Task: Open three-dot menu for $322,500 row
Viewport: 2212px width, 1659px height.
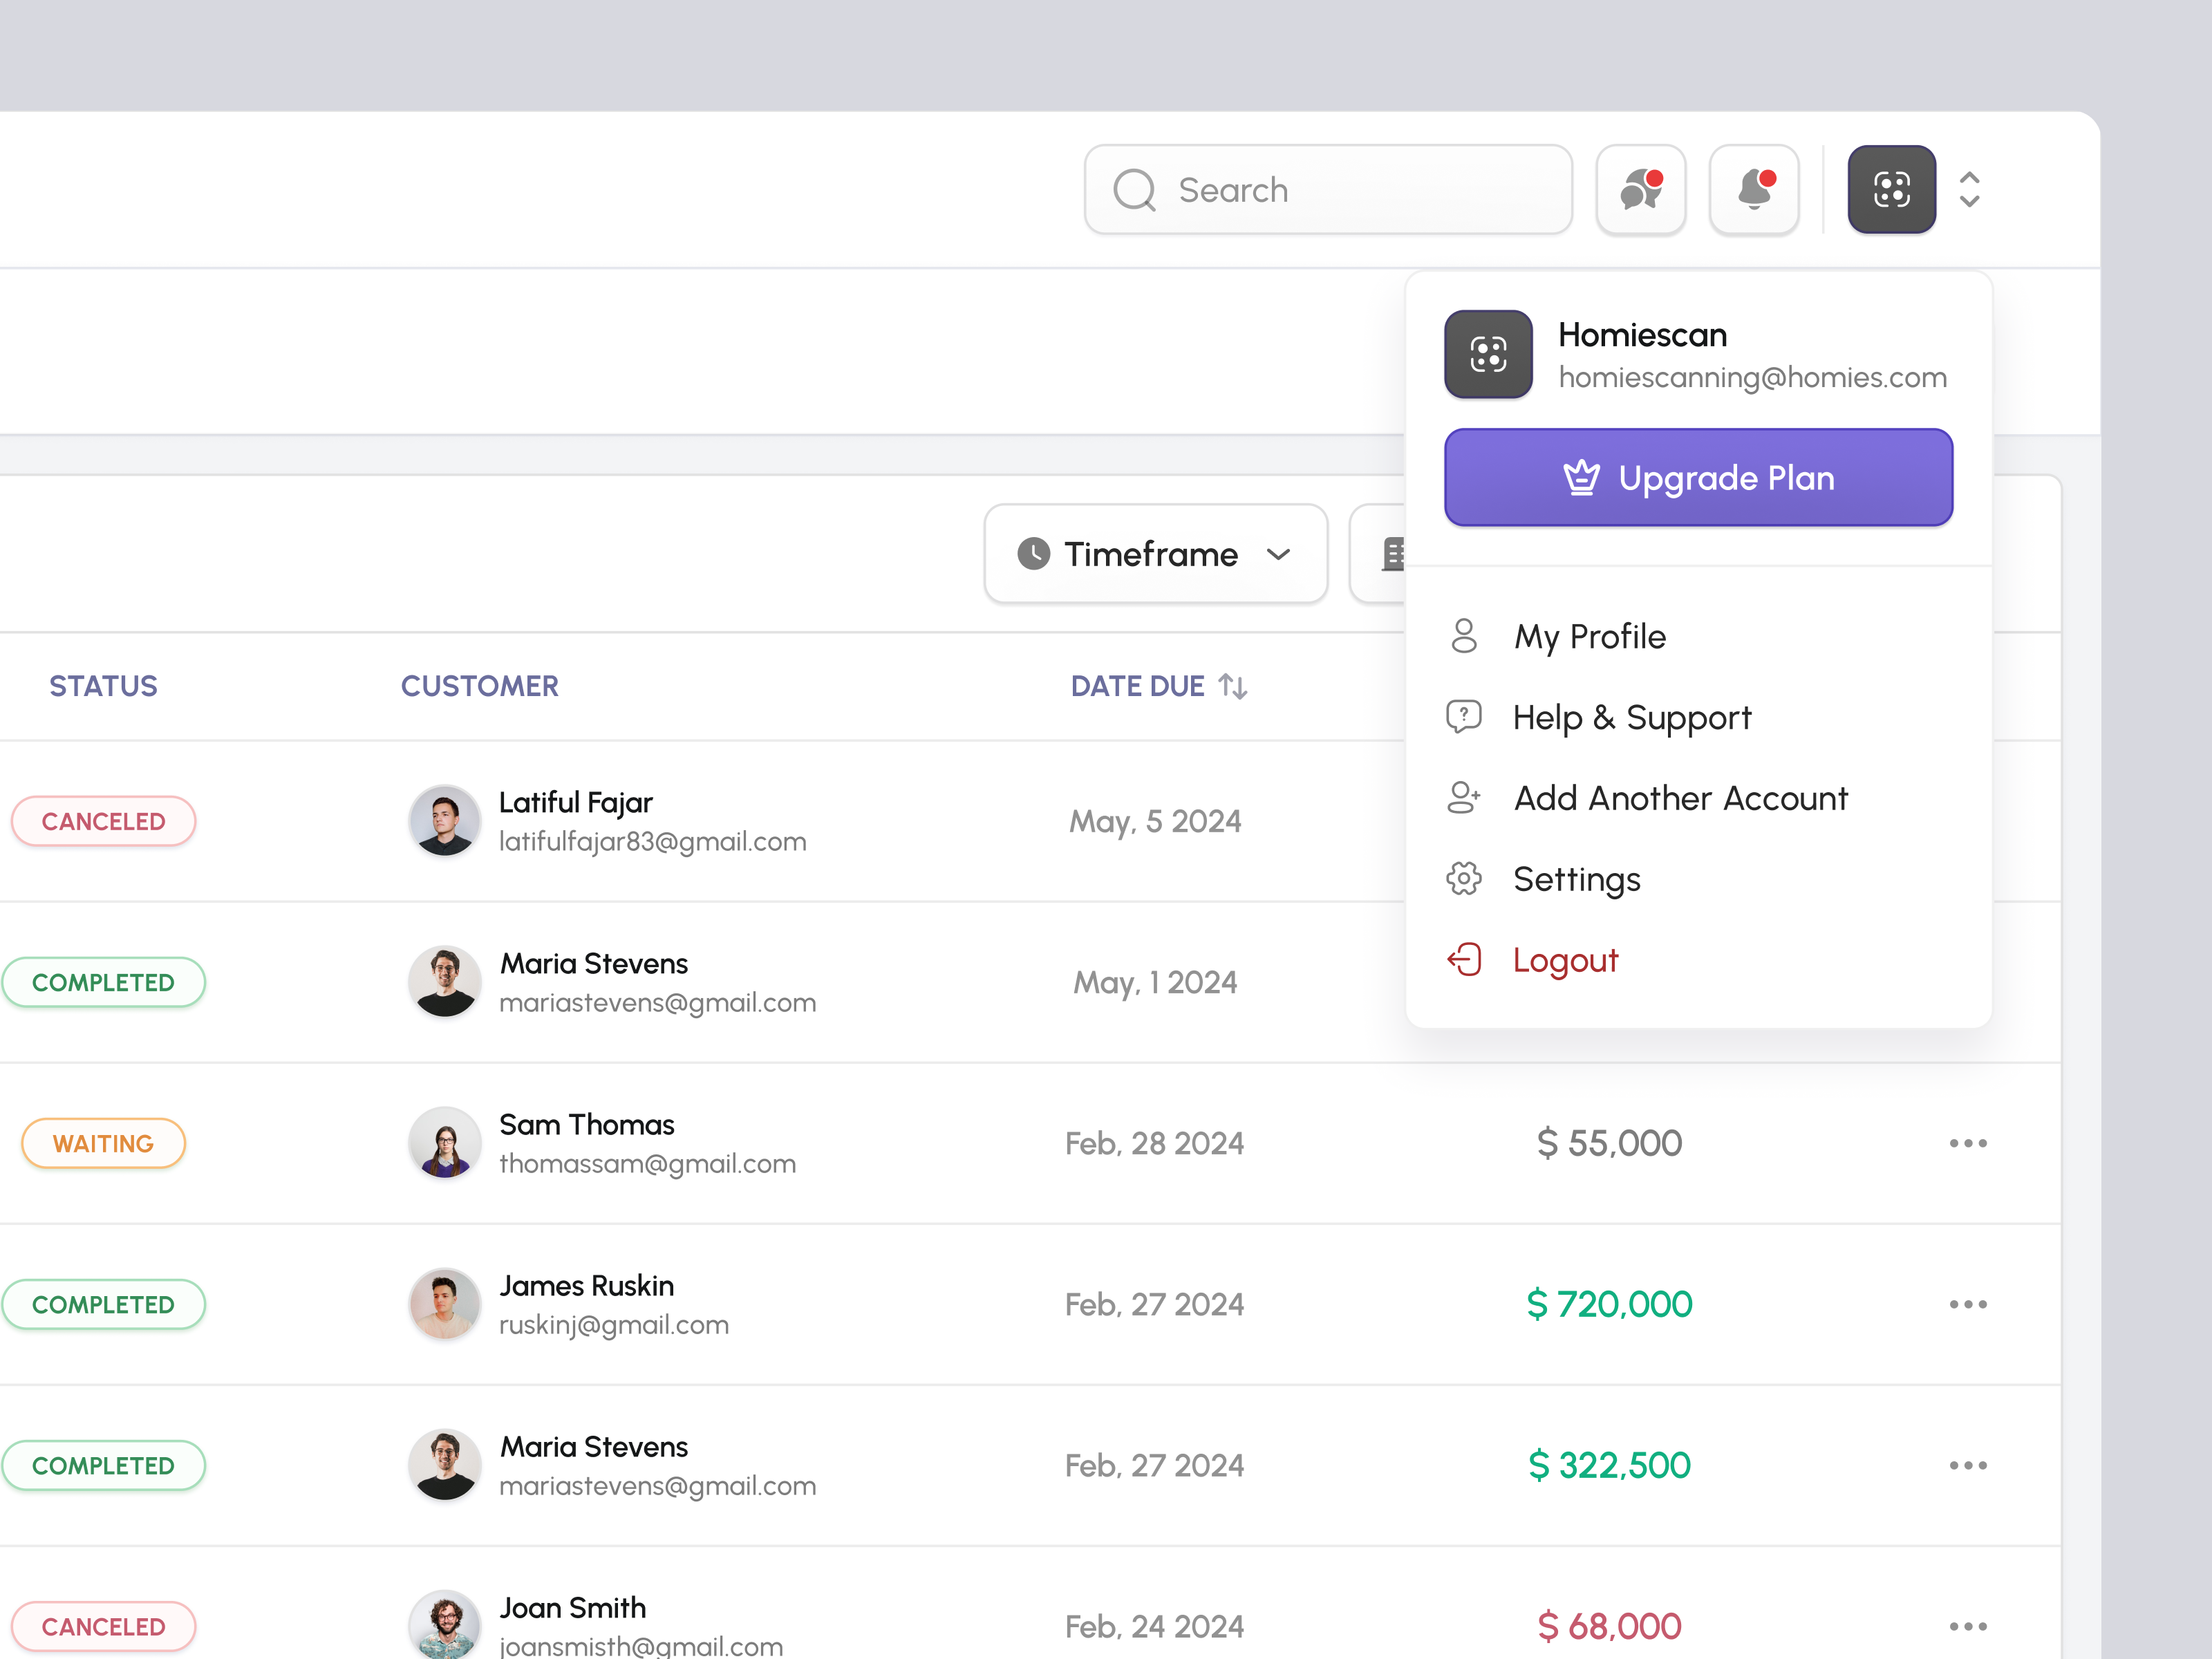Action: point(1967,1465)
